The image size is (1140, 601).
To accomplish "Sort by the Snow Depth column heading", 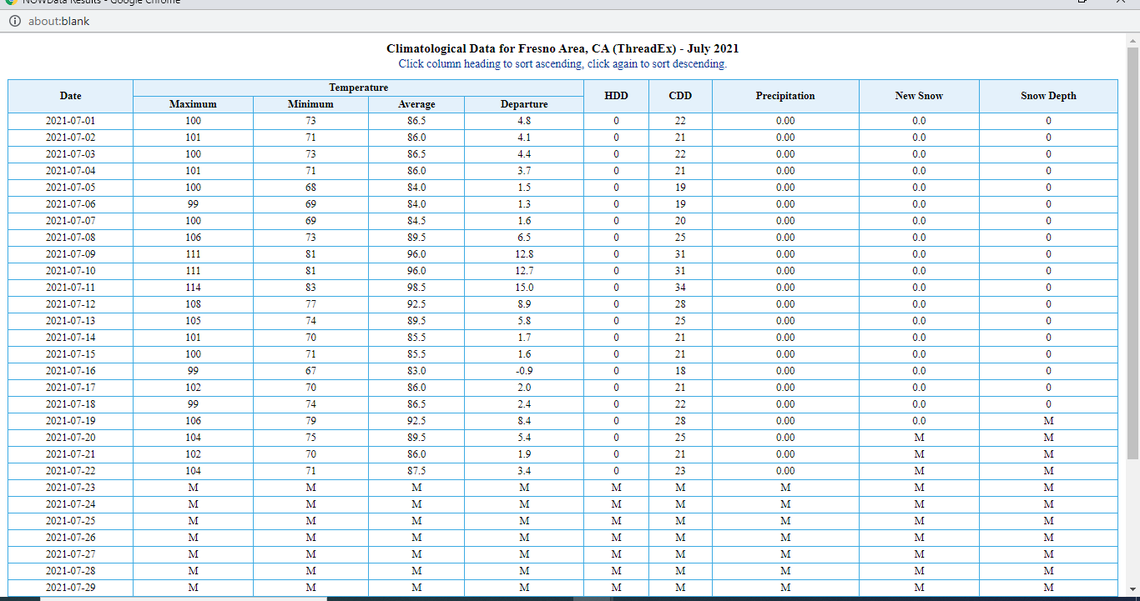I will (x=1048, y=95).
